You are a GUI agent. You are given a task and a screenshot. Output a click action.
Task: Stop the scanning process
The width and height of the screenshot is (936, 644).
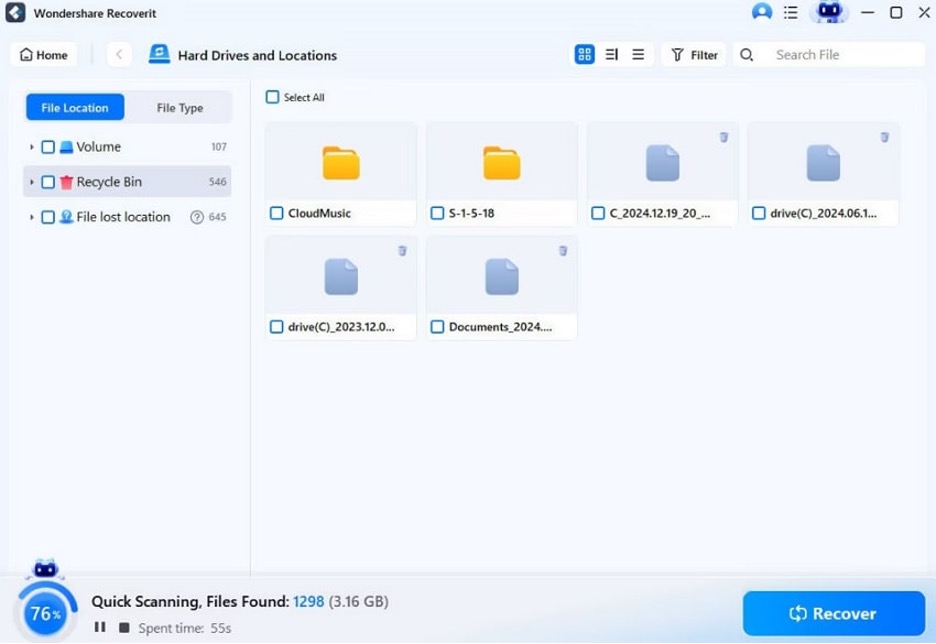point(124,627)
